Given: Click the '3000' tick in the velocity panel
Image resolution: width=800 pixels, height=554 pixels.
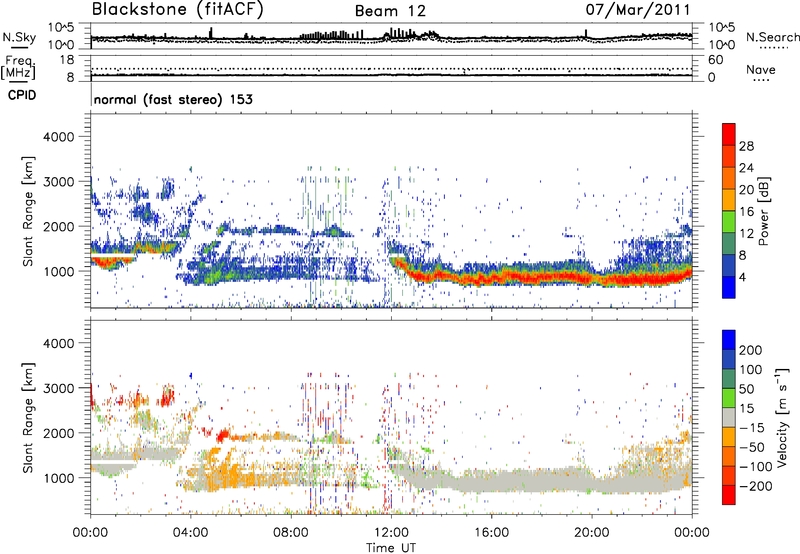Looking at the screenshot, I should (x=58, y=388).
